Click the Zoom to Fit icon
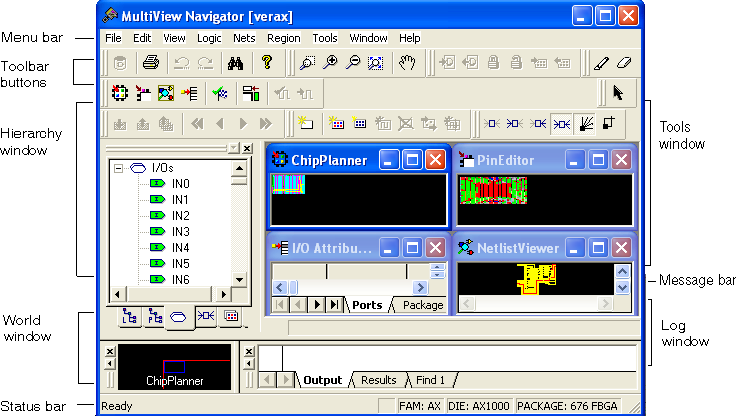 [x=376, y=62]
